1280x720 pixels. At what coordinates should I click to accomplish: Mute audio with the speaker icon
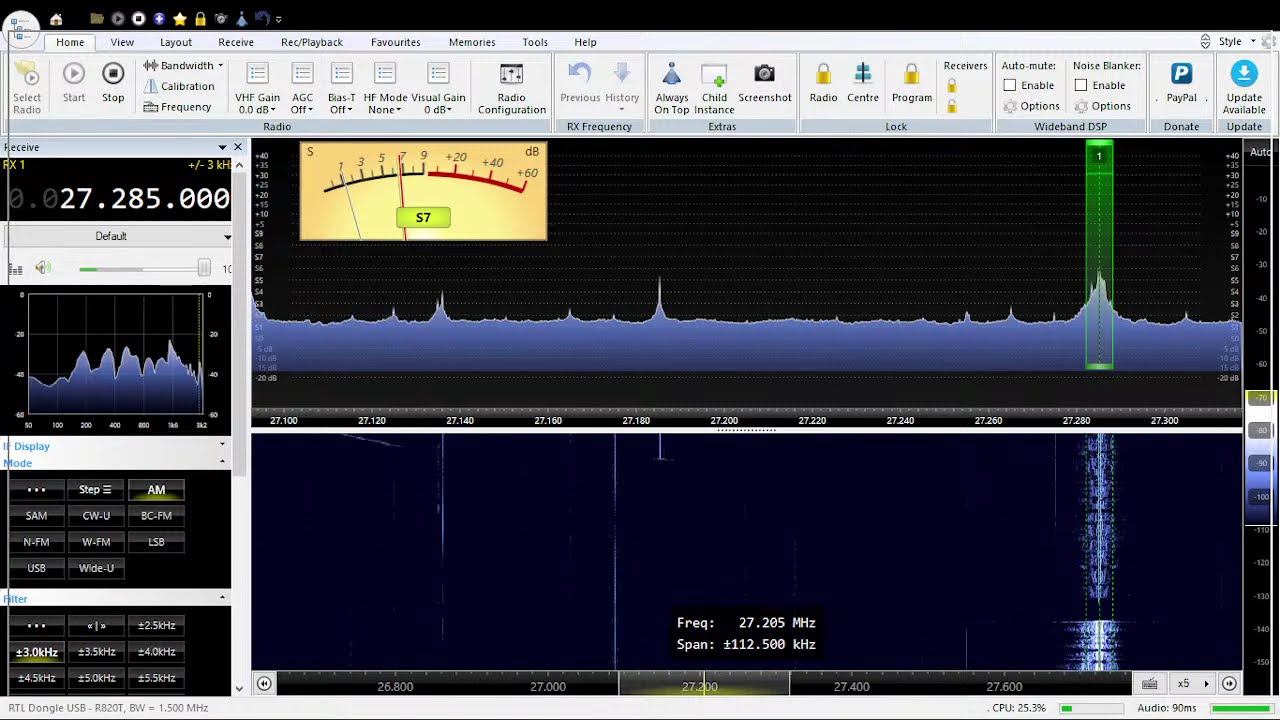(x=42, y=268)
